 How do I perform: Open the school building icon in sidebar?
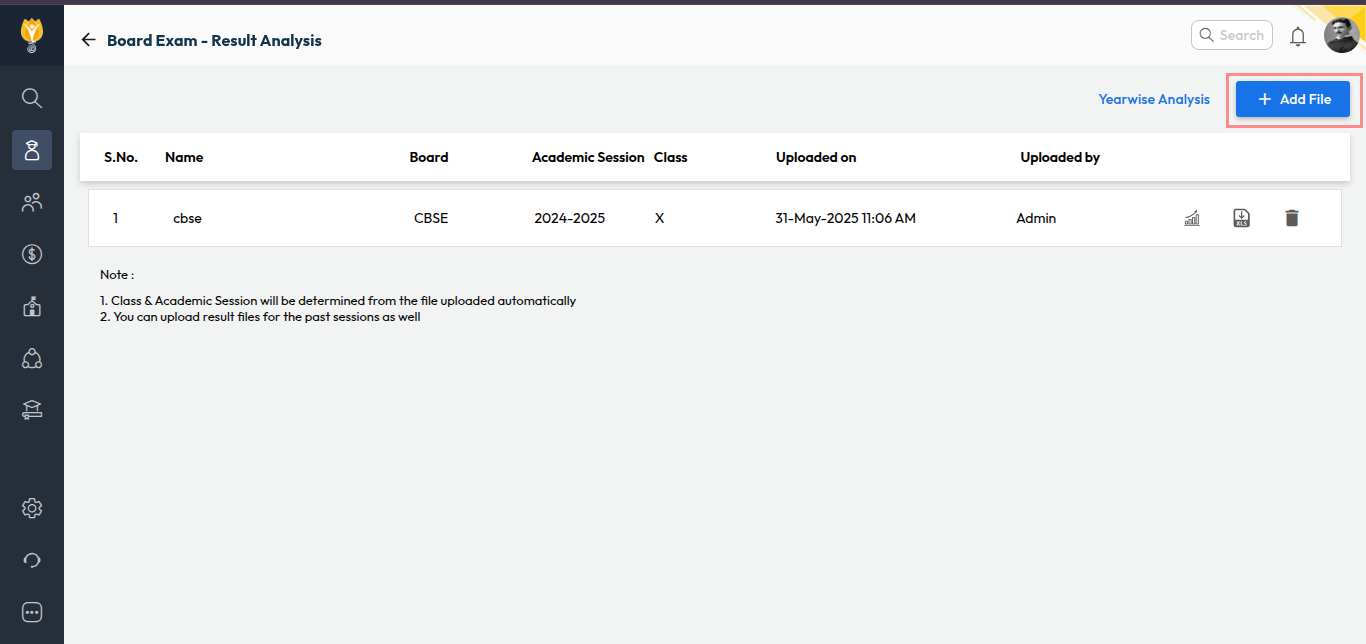click(32, 307)
